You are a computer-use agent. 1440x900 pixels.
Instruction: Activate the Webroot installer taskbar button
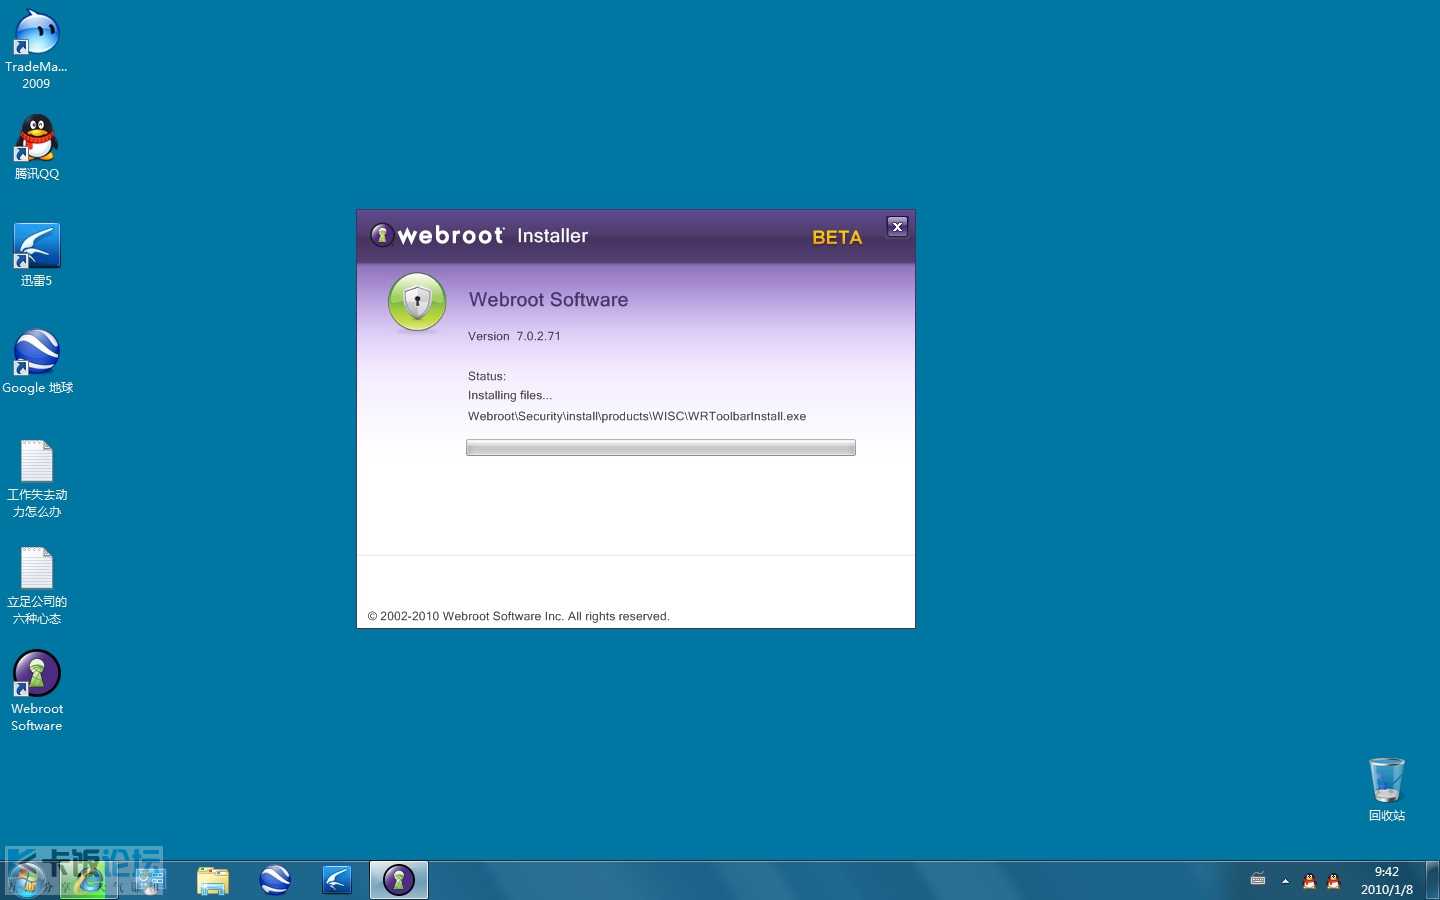pyautogui.click(x=399, y=880)
